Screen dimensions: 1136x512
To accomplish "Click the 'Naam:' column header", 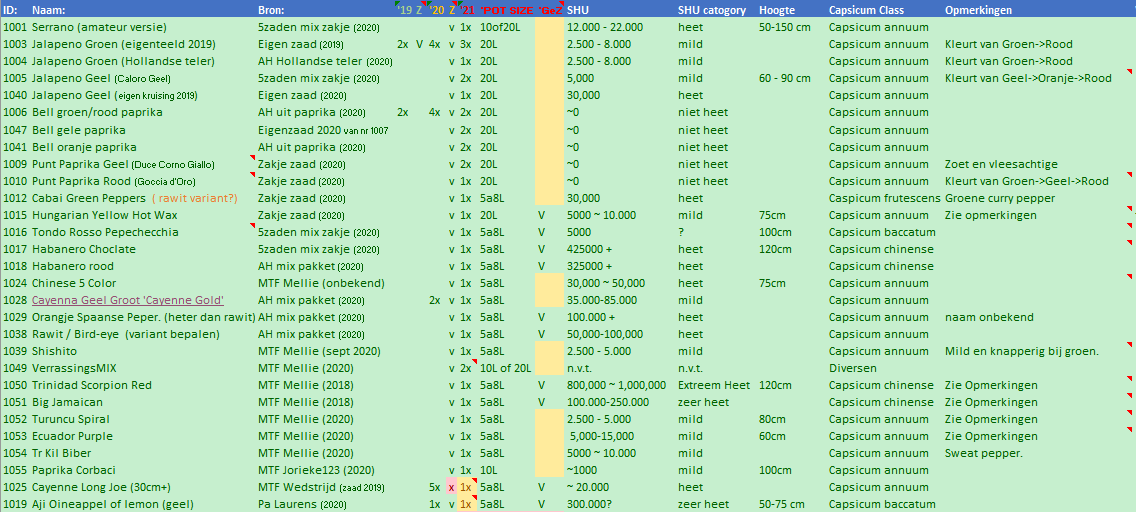I will pos(48,10).
